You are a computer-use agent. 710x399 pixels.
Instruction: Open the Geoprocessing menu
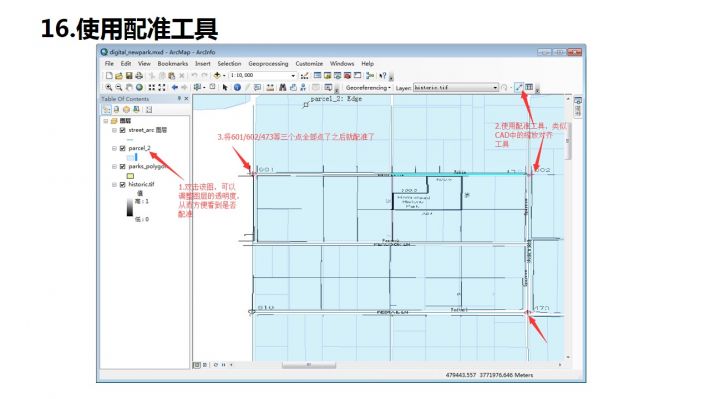pyautogui.click(x=268, y=64)
